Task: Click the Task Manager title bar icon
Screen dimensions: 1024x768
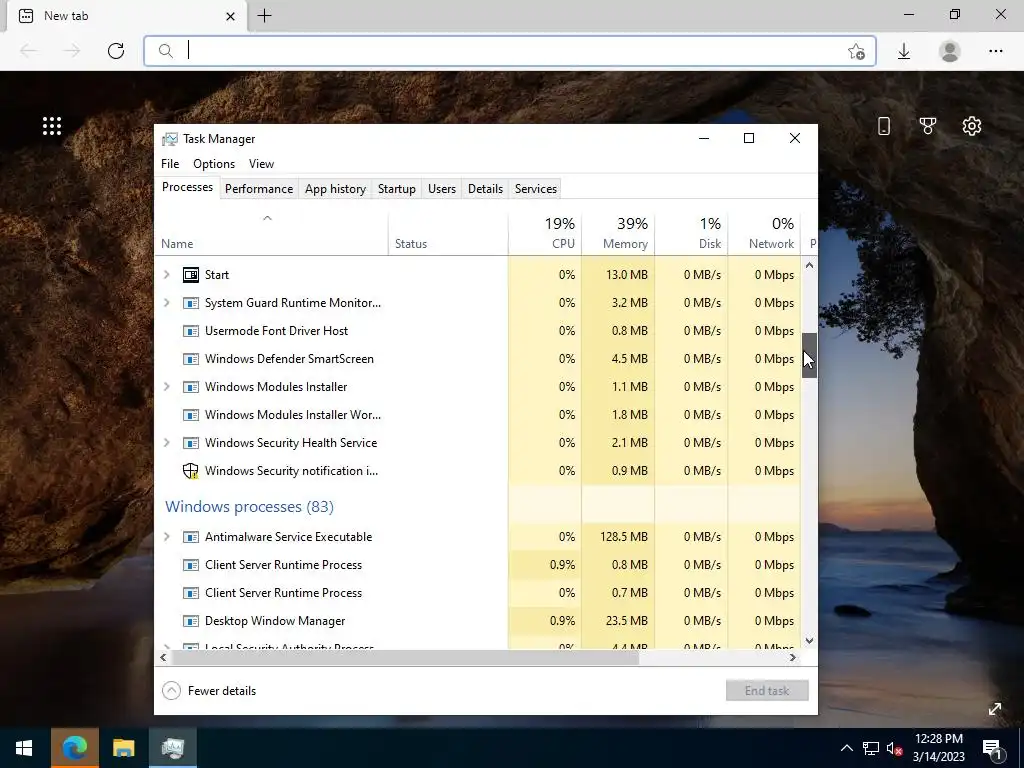Action: pos(170,139)
